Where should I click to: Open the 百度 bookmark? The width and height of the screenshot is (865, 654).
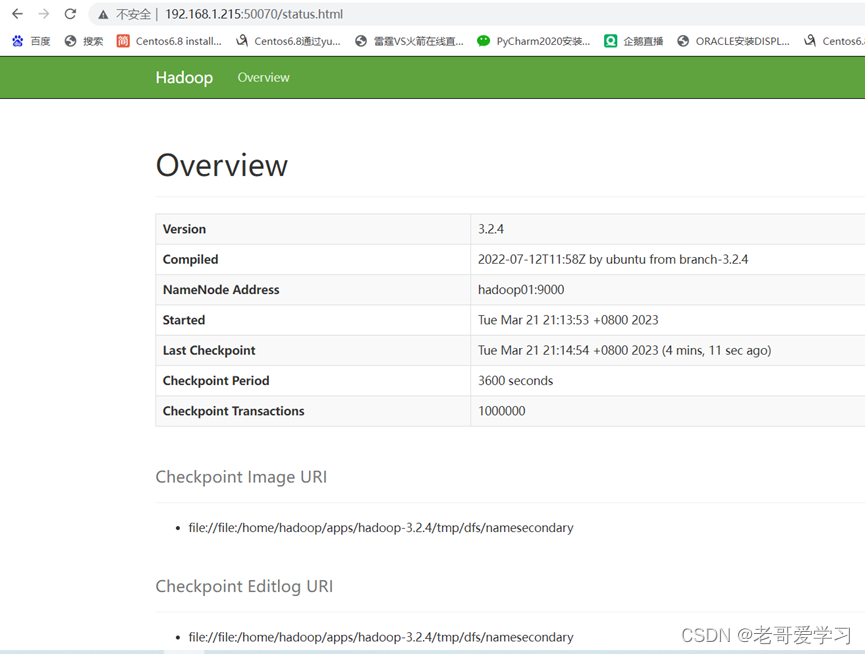coord(31,41)
